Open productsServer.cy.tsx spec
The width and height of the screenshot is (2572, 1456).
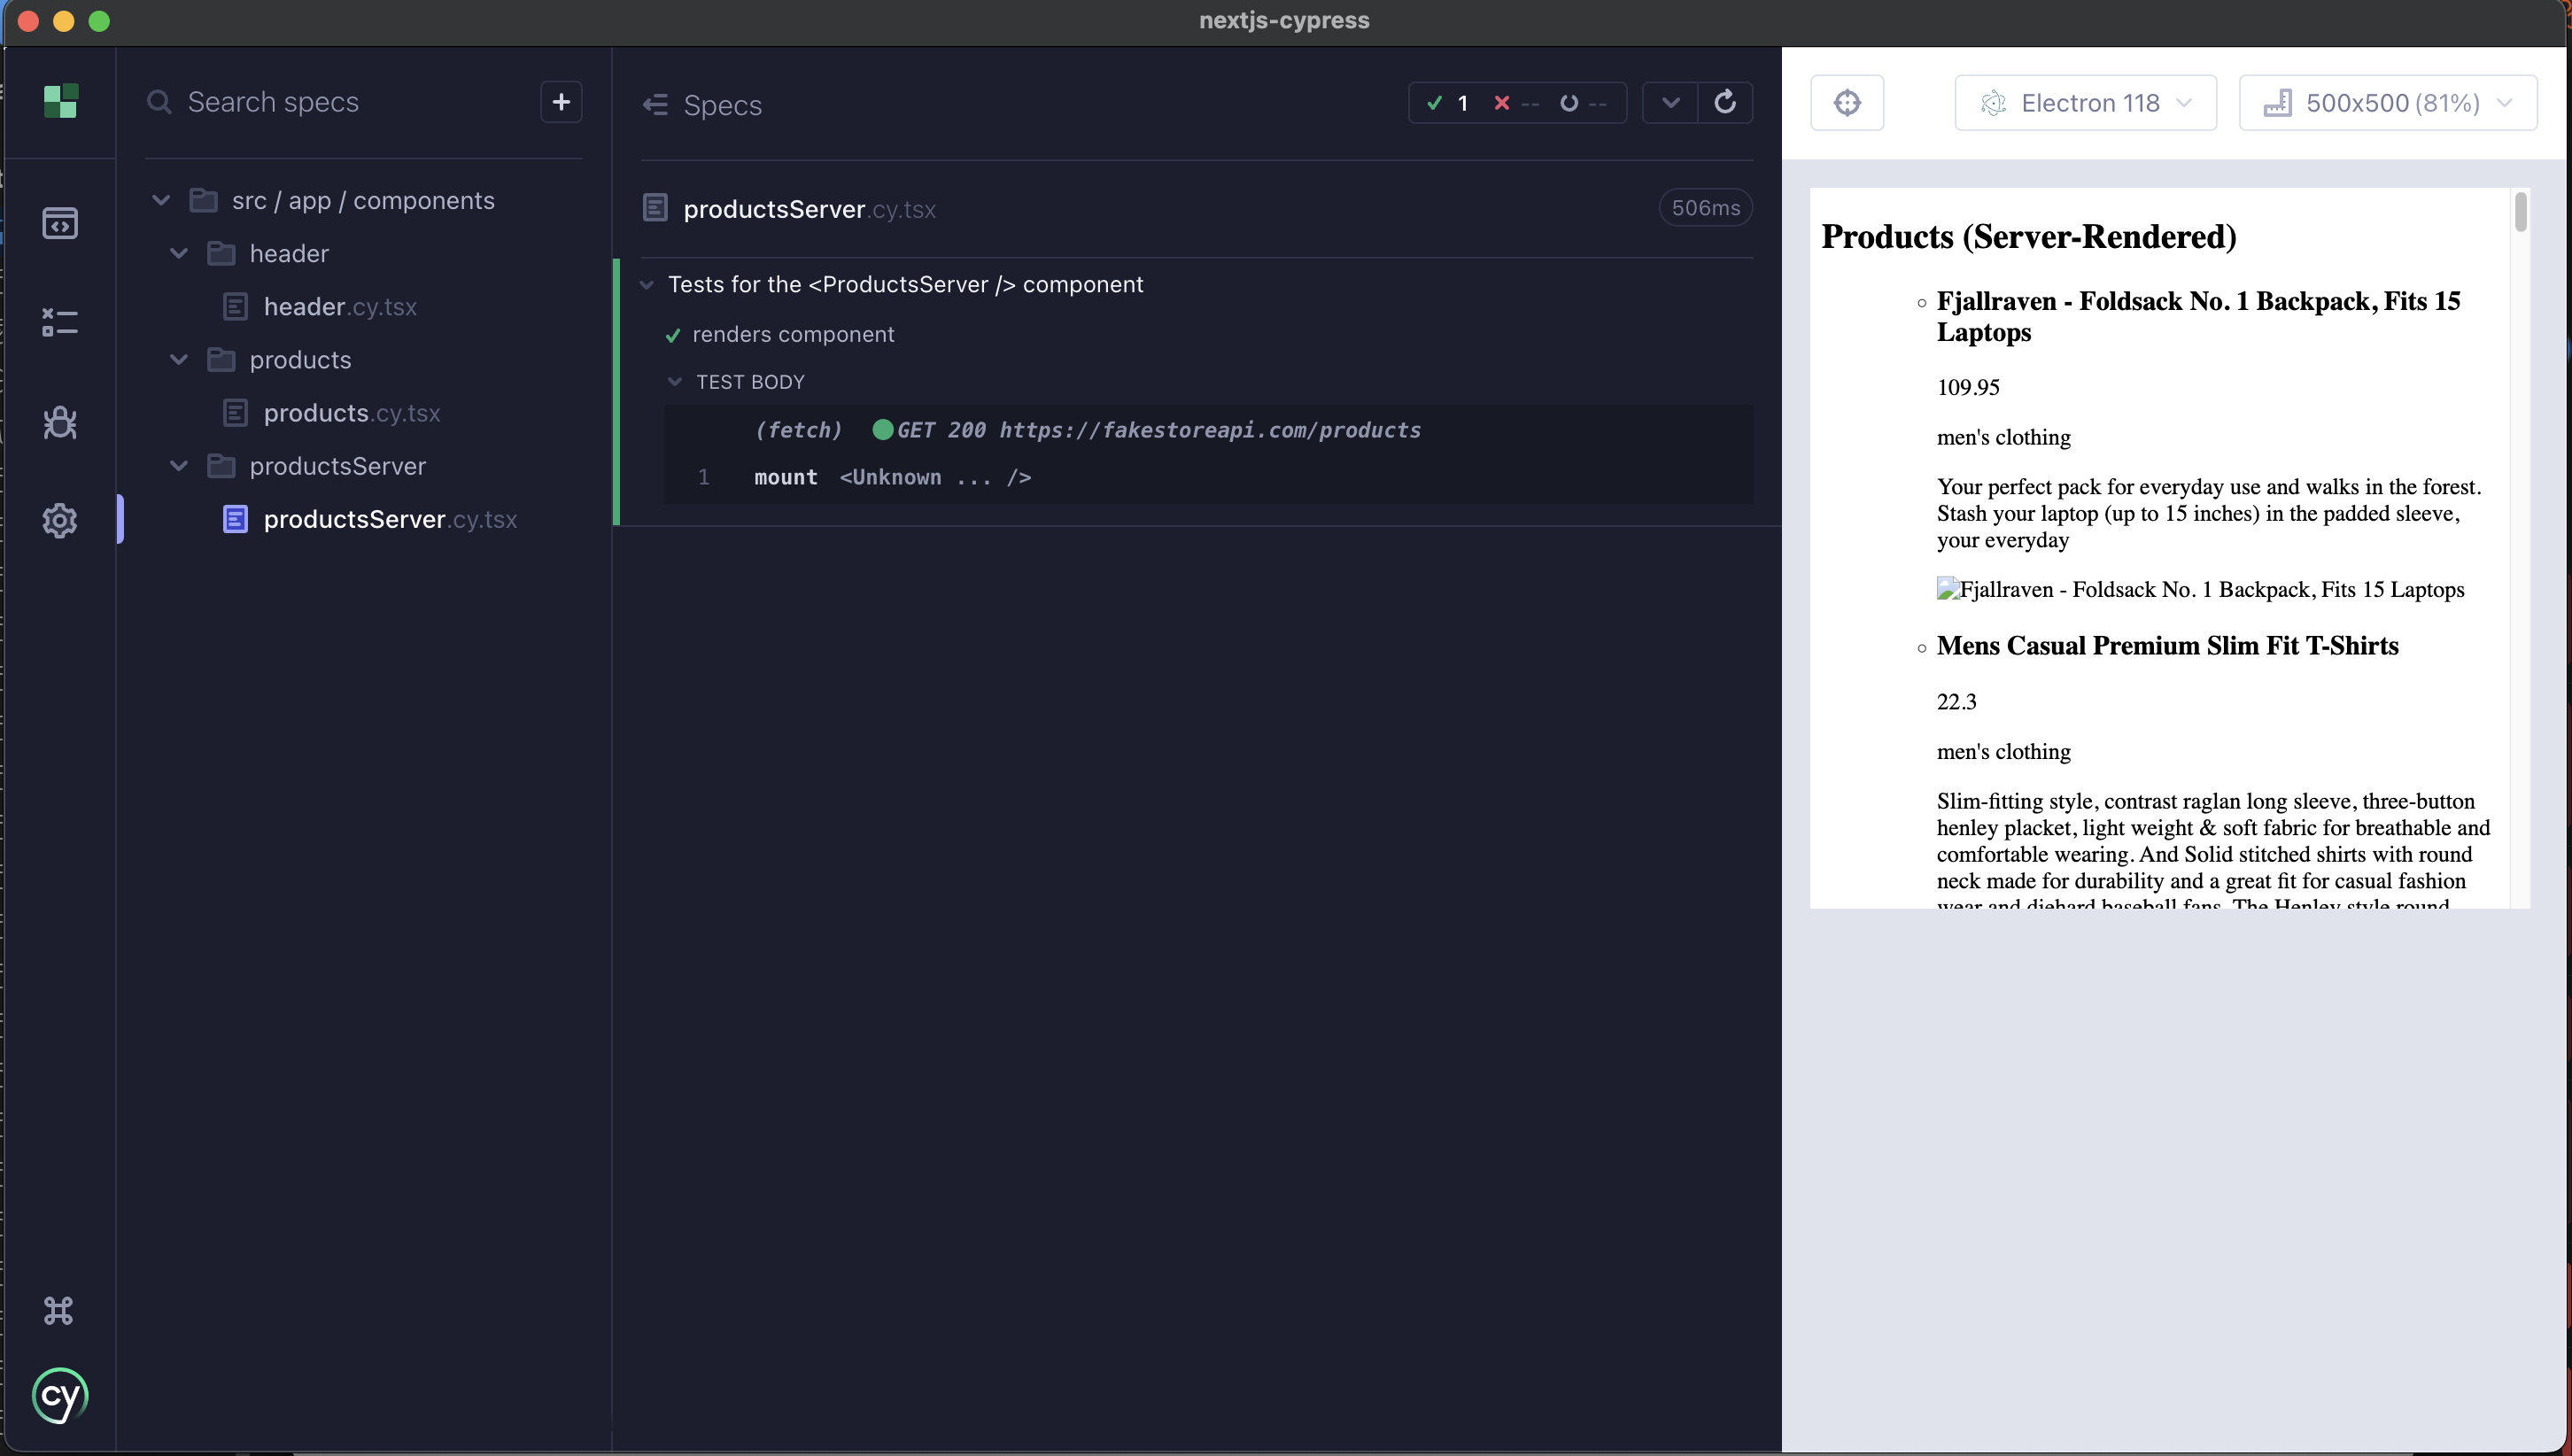(390, 519)
